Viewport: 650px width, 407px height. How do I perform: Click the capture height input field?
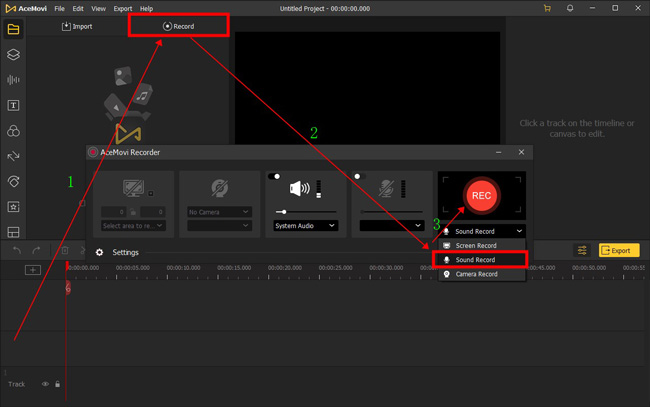(x=153, y=212)
